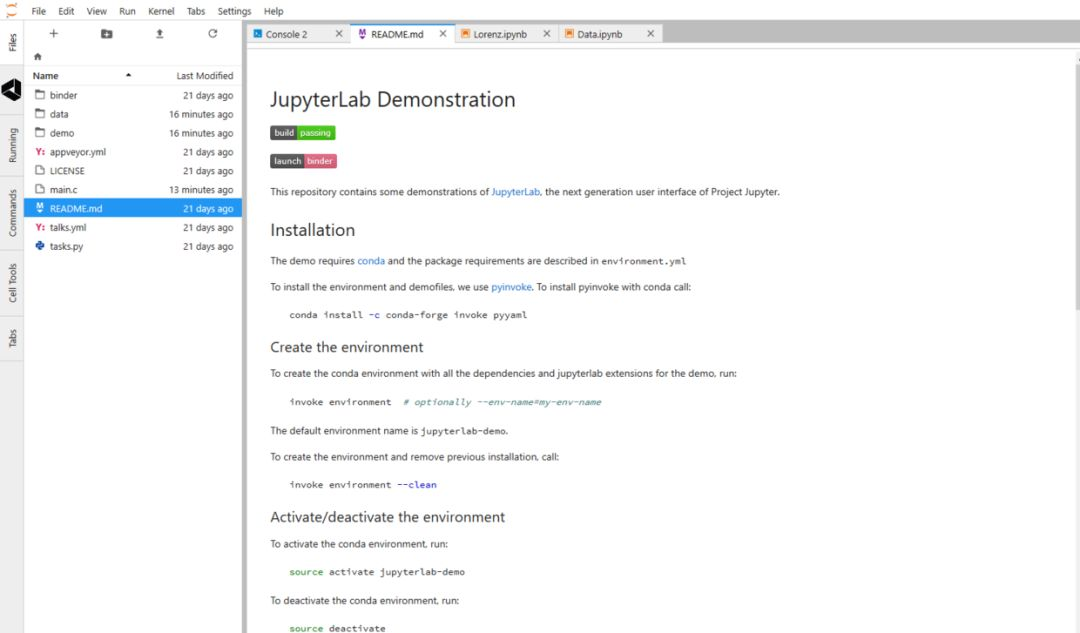Click the launch binder badge

tap(303, 161)
